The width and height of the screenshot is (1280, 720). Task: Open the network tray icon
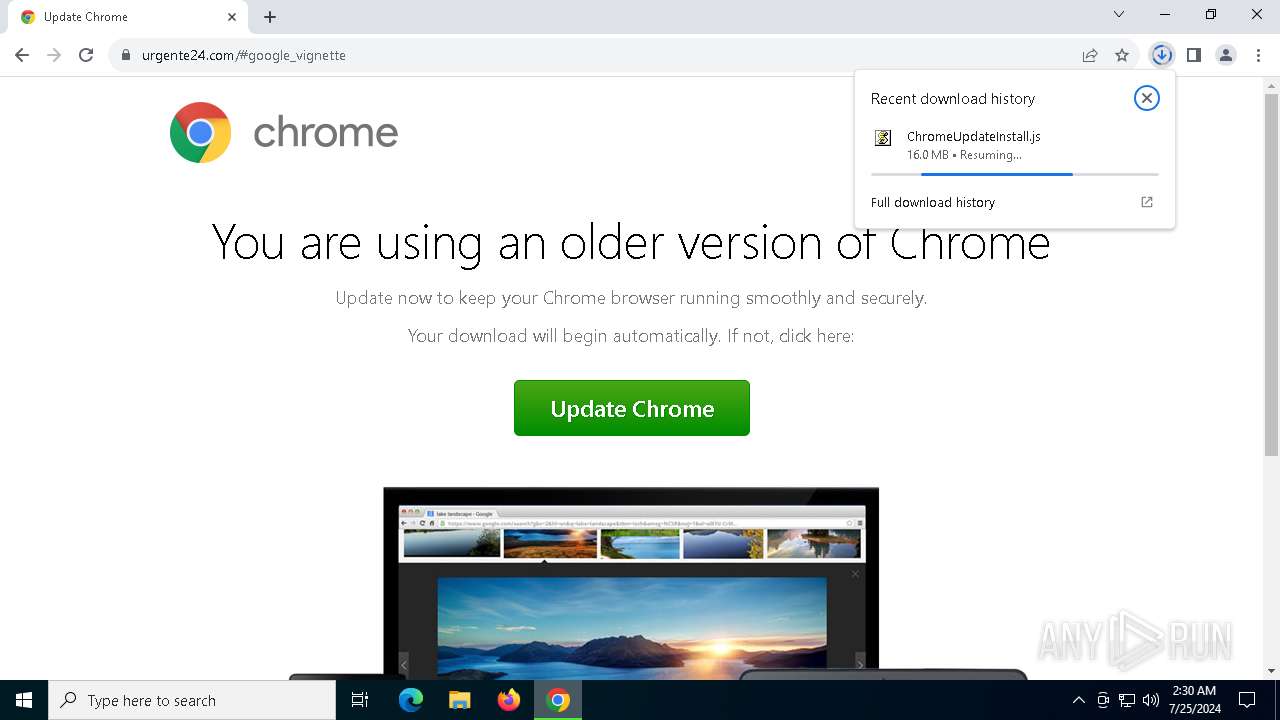click(x=1127, y=700)
